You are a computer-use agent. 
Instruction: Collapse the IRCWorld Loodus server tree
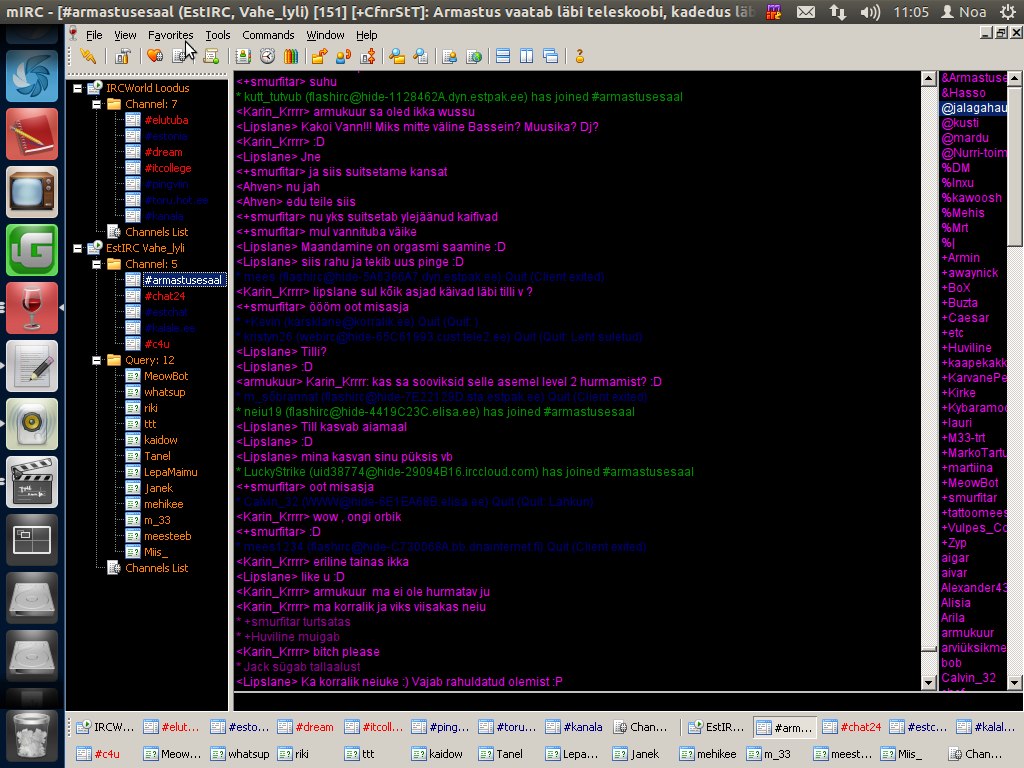tap(78, 88)
